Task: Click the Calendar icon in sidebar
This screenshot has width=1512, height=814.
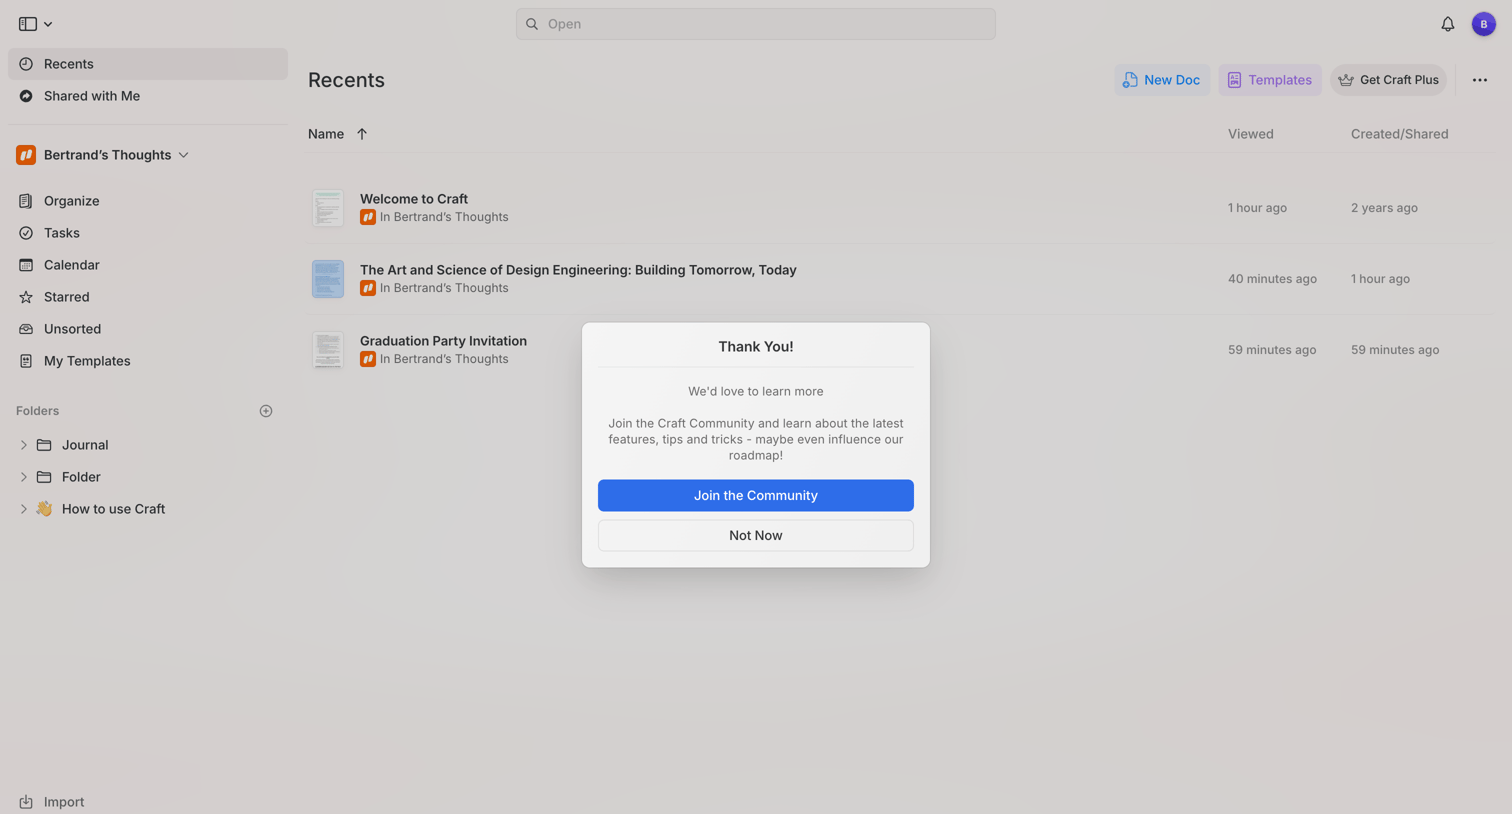Action: click(x=26, y=265)
